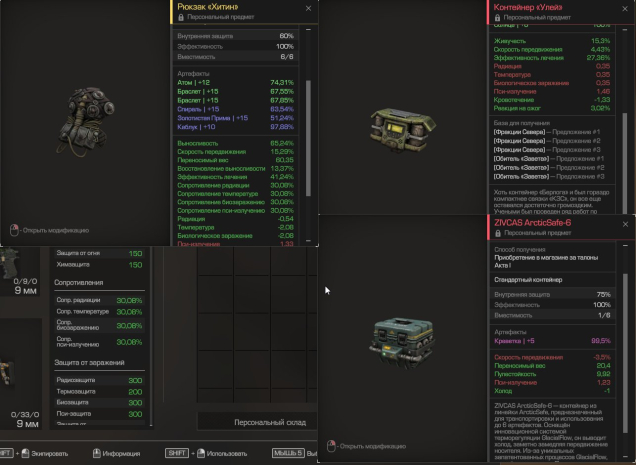
Task: Click the Атом +12 artifact entry
Action: 235,82
